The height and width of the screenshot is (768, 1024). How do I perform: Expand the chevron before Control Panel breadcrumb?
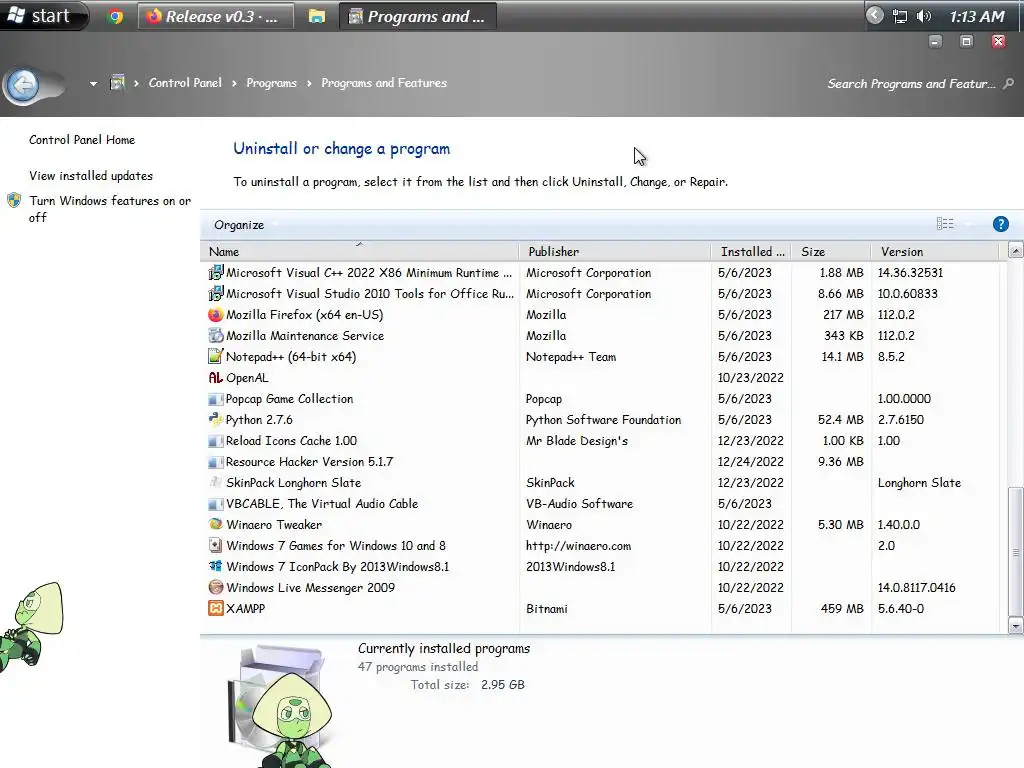pyautogui.click(x=136, y=84)
